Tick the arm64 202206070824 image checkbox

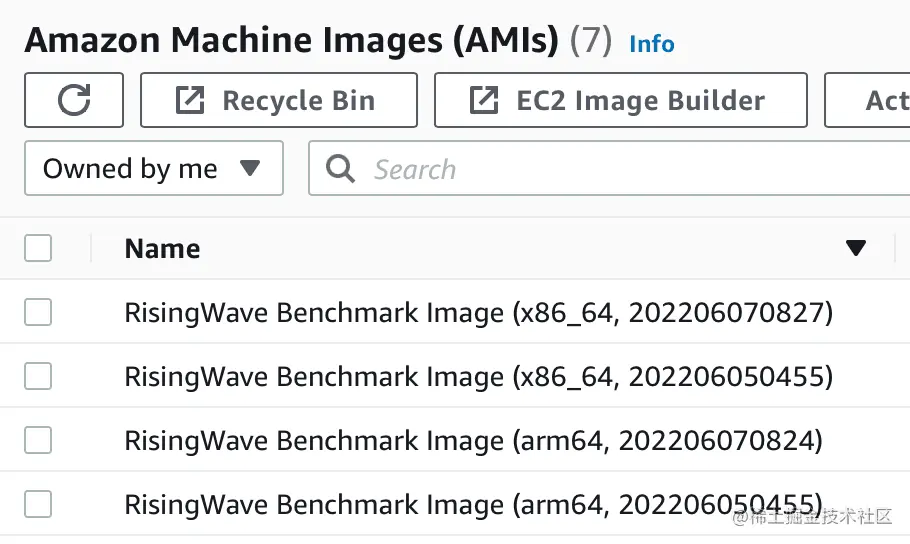(x=38, y=441)
